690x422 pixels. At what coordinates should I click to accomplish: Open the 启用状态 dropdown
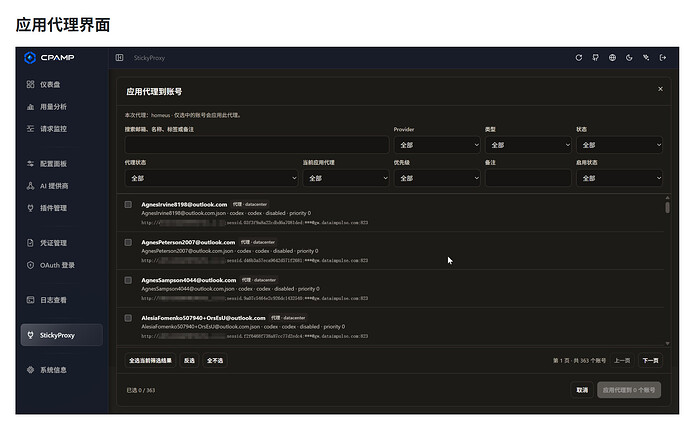pyautogui.click(x=619, y=178)
